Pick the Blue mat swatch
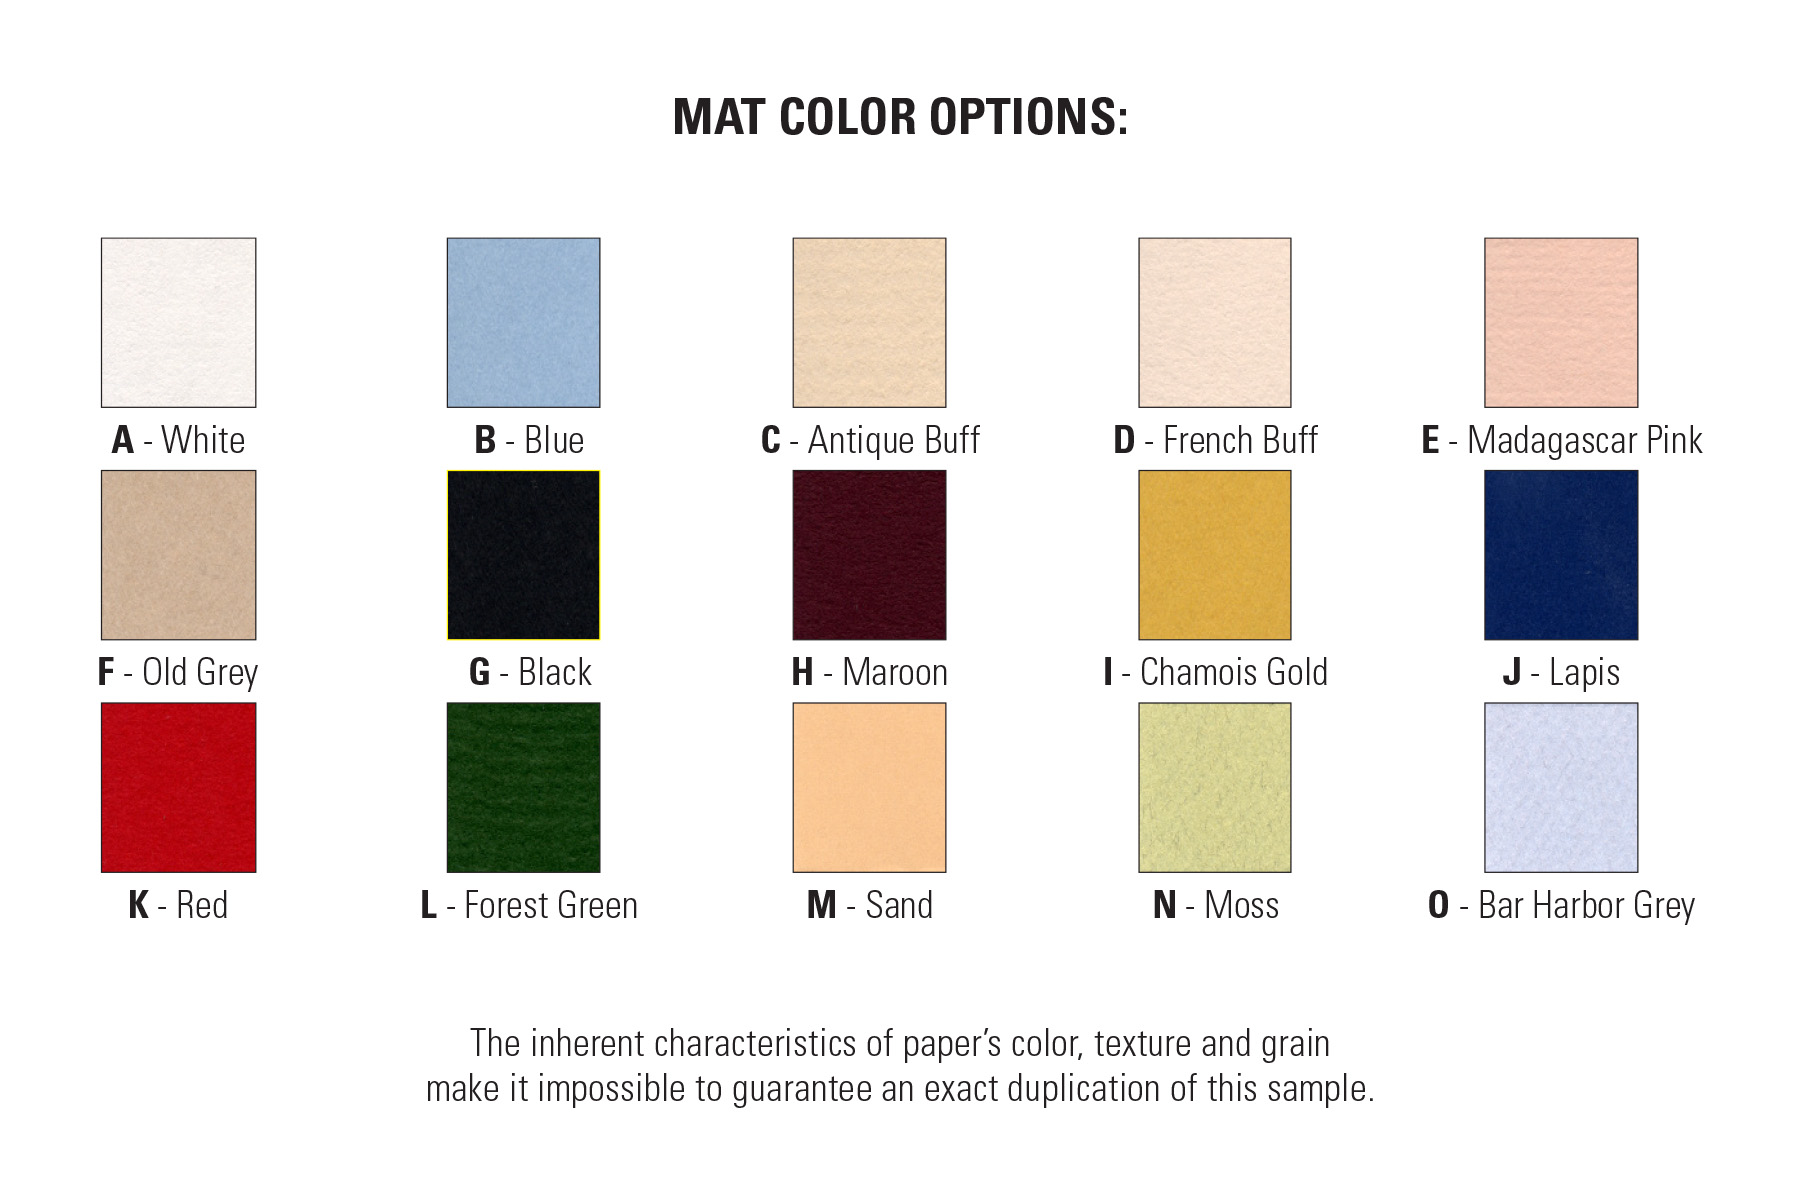 pos(523,322)
